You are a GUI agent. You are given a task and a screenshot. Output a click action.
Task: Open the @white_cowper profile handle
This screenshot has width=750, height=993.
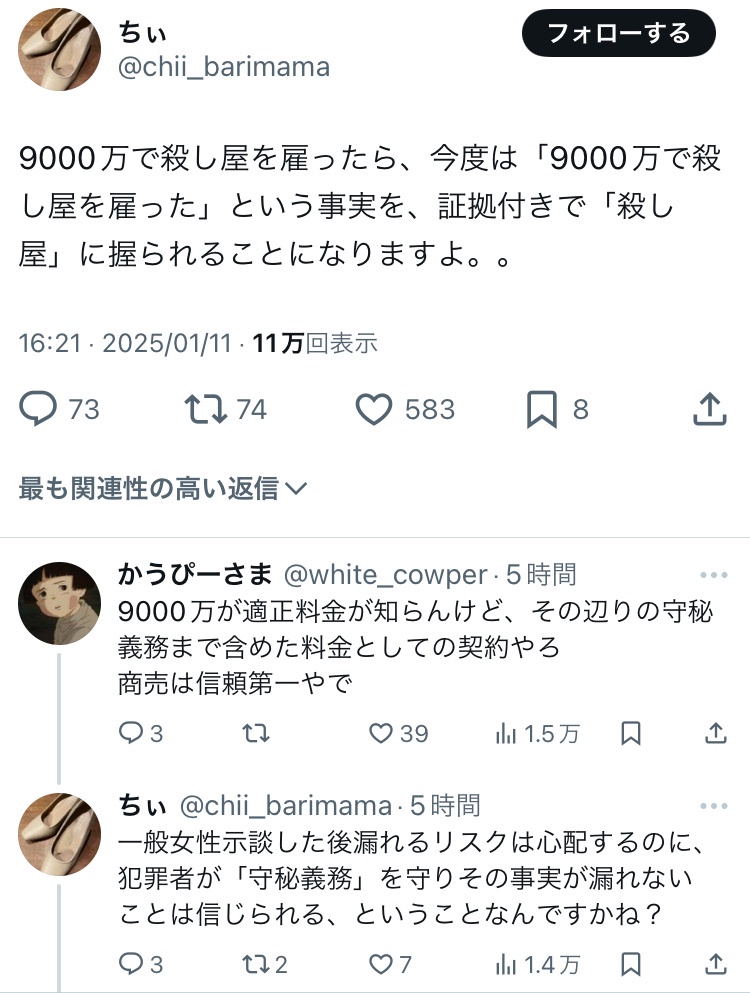[385, 575]
